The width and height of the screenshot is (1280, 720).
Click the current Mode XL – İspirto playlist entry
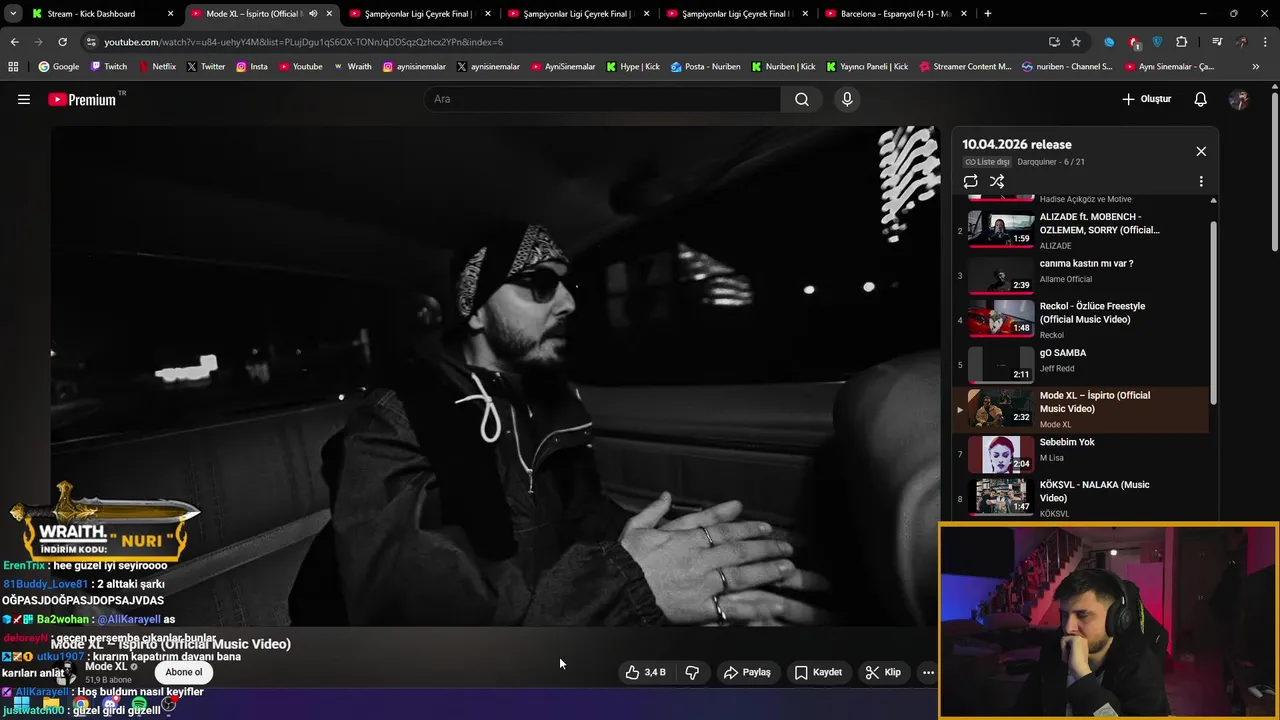[1082, 410]
